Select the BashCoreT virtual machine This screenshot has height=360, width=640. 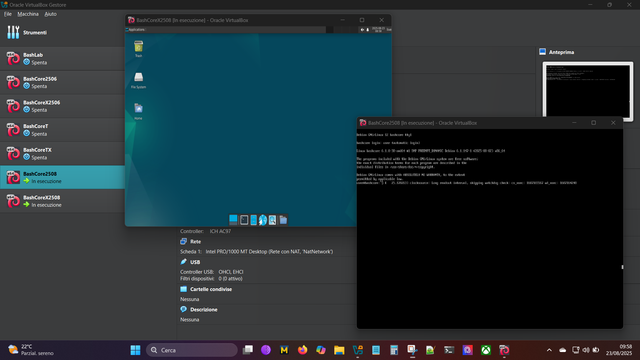coord(62,130)
